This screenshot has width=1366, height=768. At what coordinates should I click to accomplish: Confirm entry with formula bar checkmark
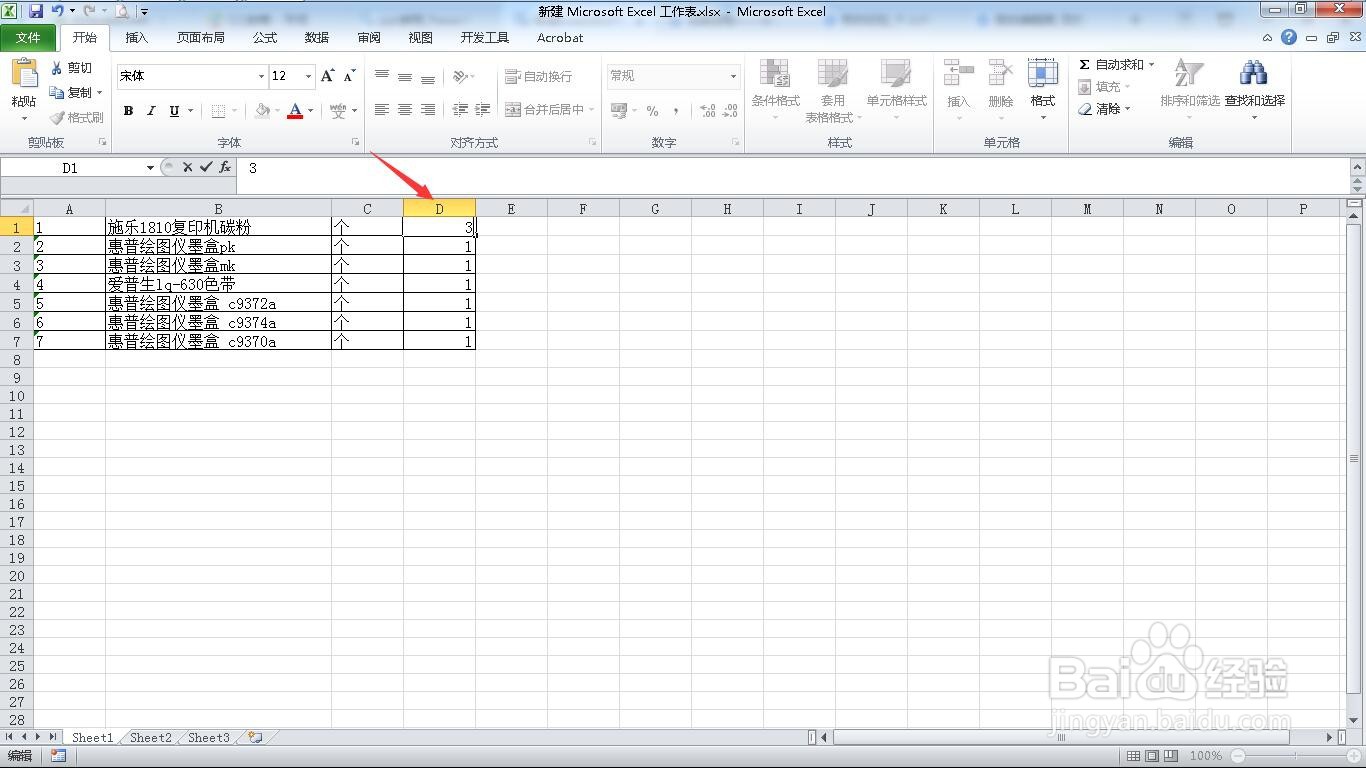[206, 168]
